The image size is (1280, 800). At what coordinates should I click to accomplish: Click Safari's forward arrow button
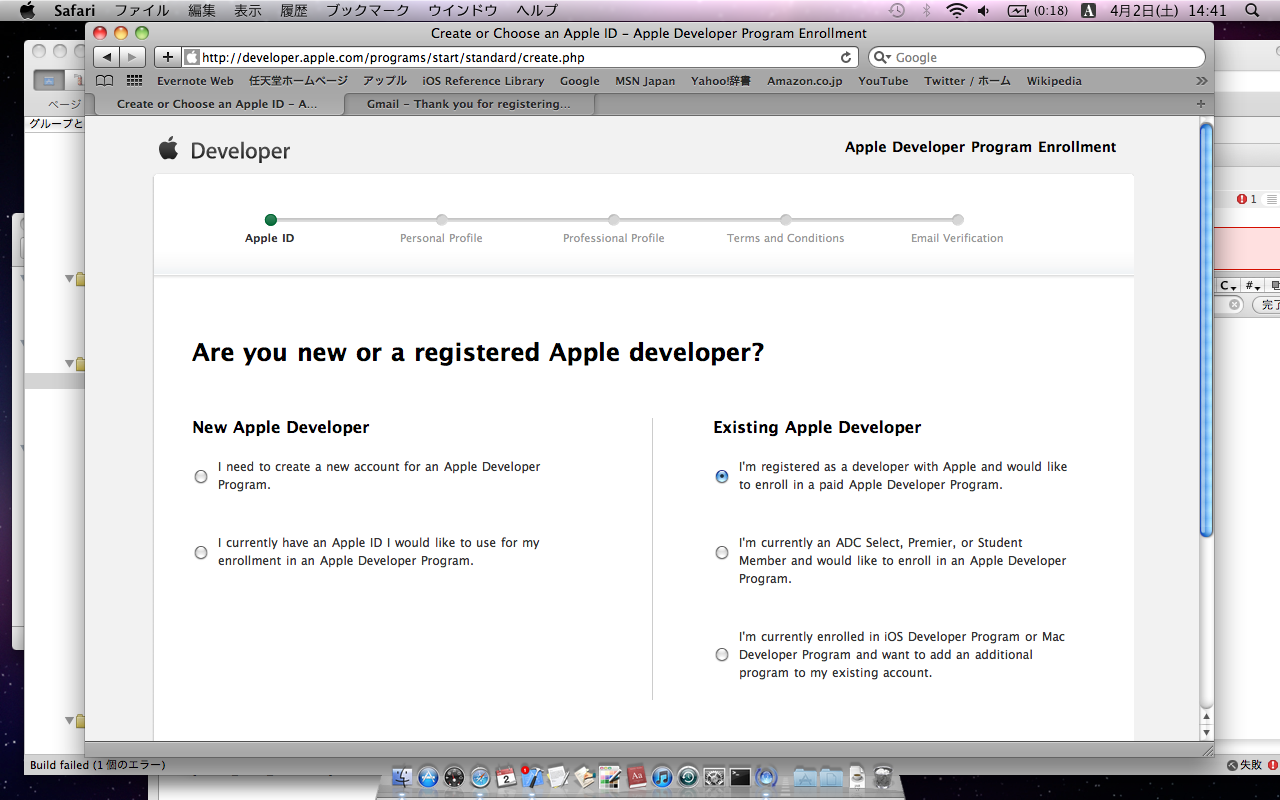pyautogui.click(x=133, y=57)
